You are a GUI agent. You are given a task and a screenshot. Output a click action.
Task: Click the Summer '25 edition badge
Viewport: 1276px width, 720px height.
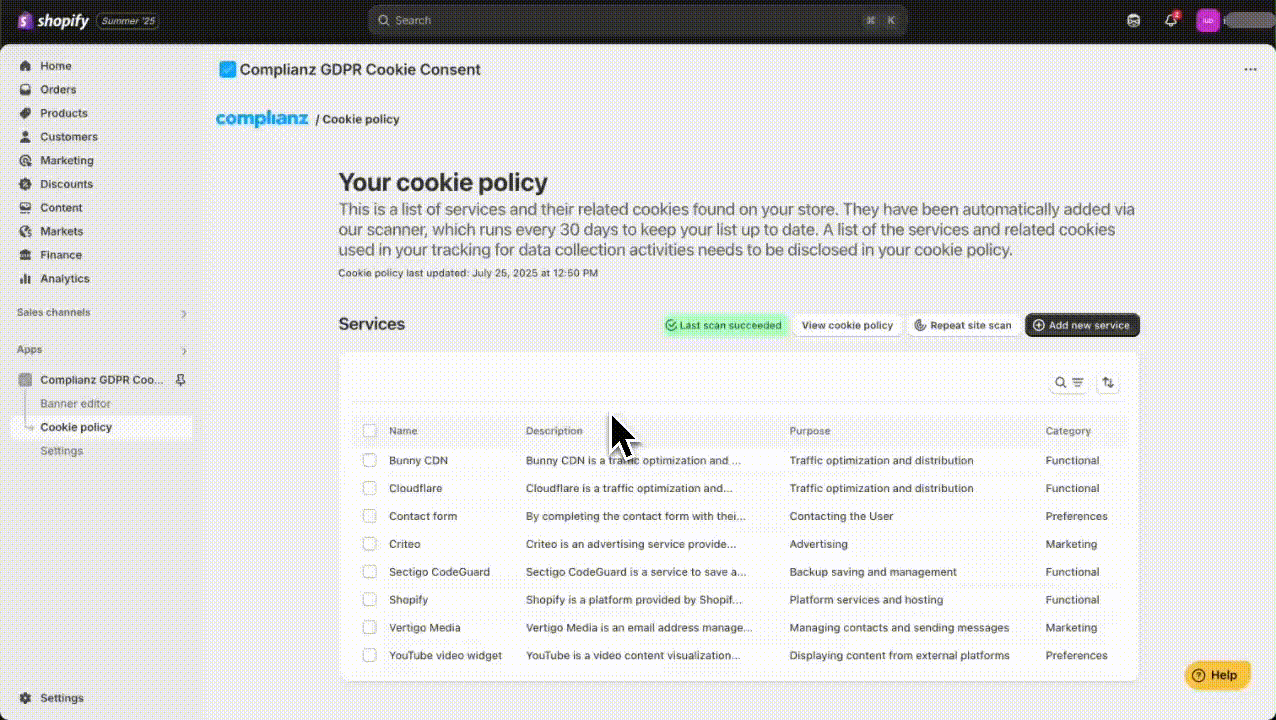(x=128, y=20)
